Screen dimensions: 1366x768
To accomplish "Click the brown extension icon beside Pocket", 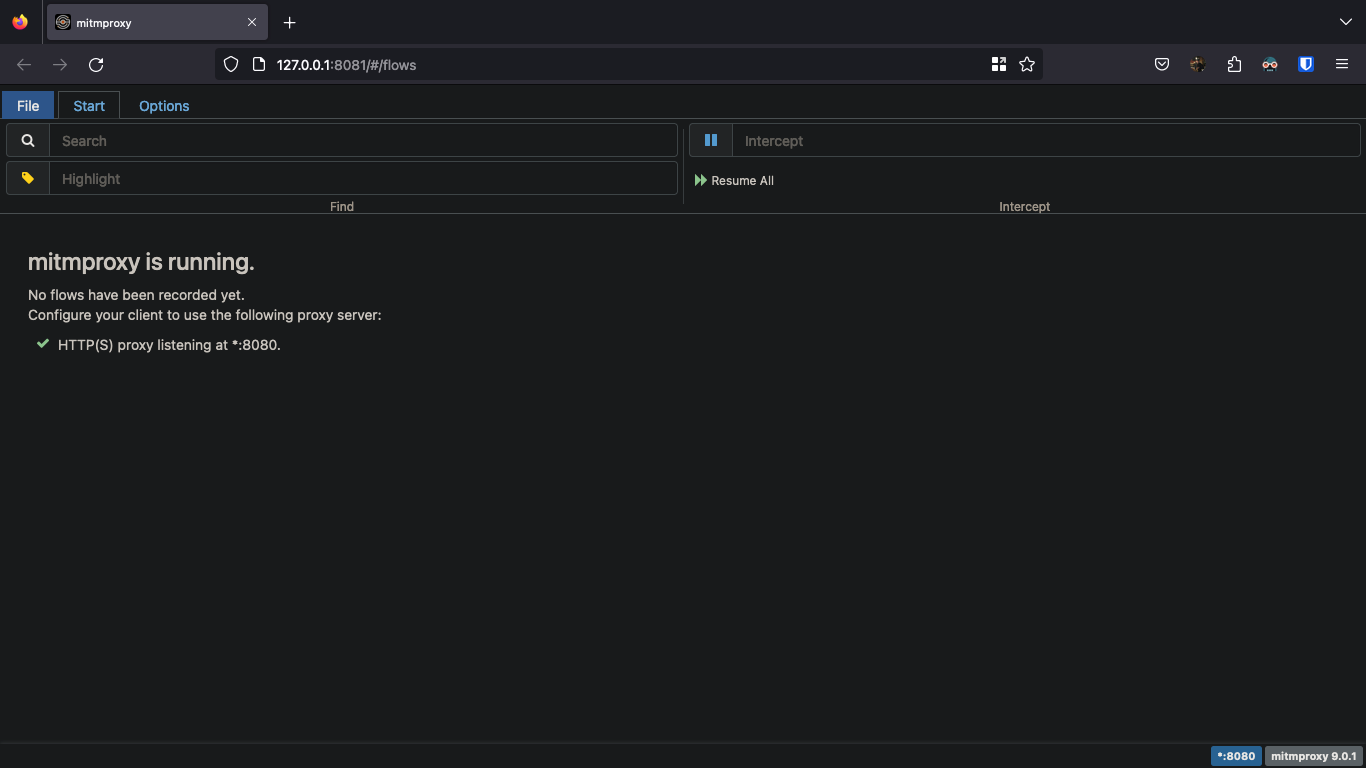I will [1198, 64].
